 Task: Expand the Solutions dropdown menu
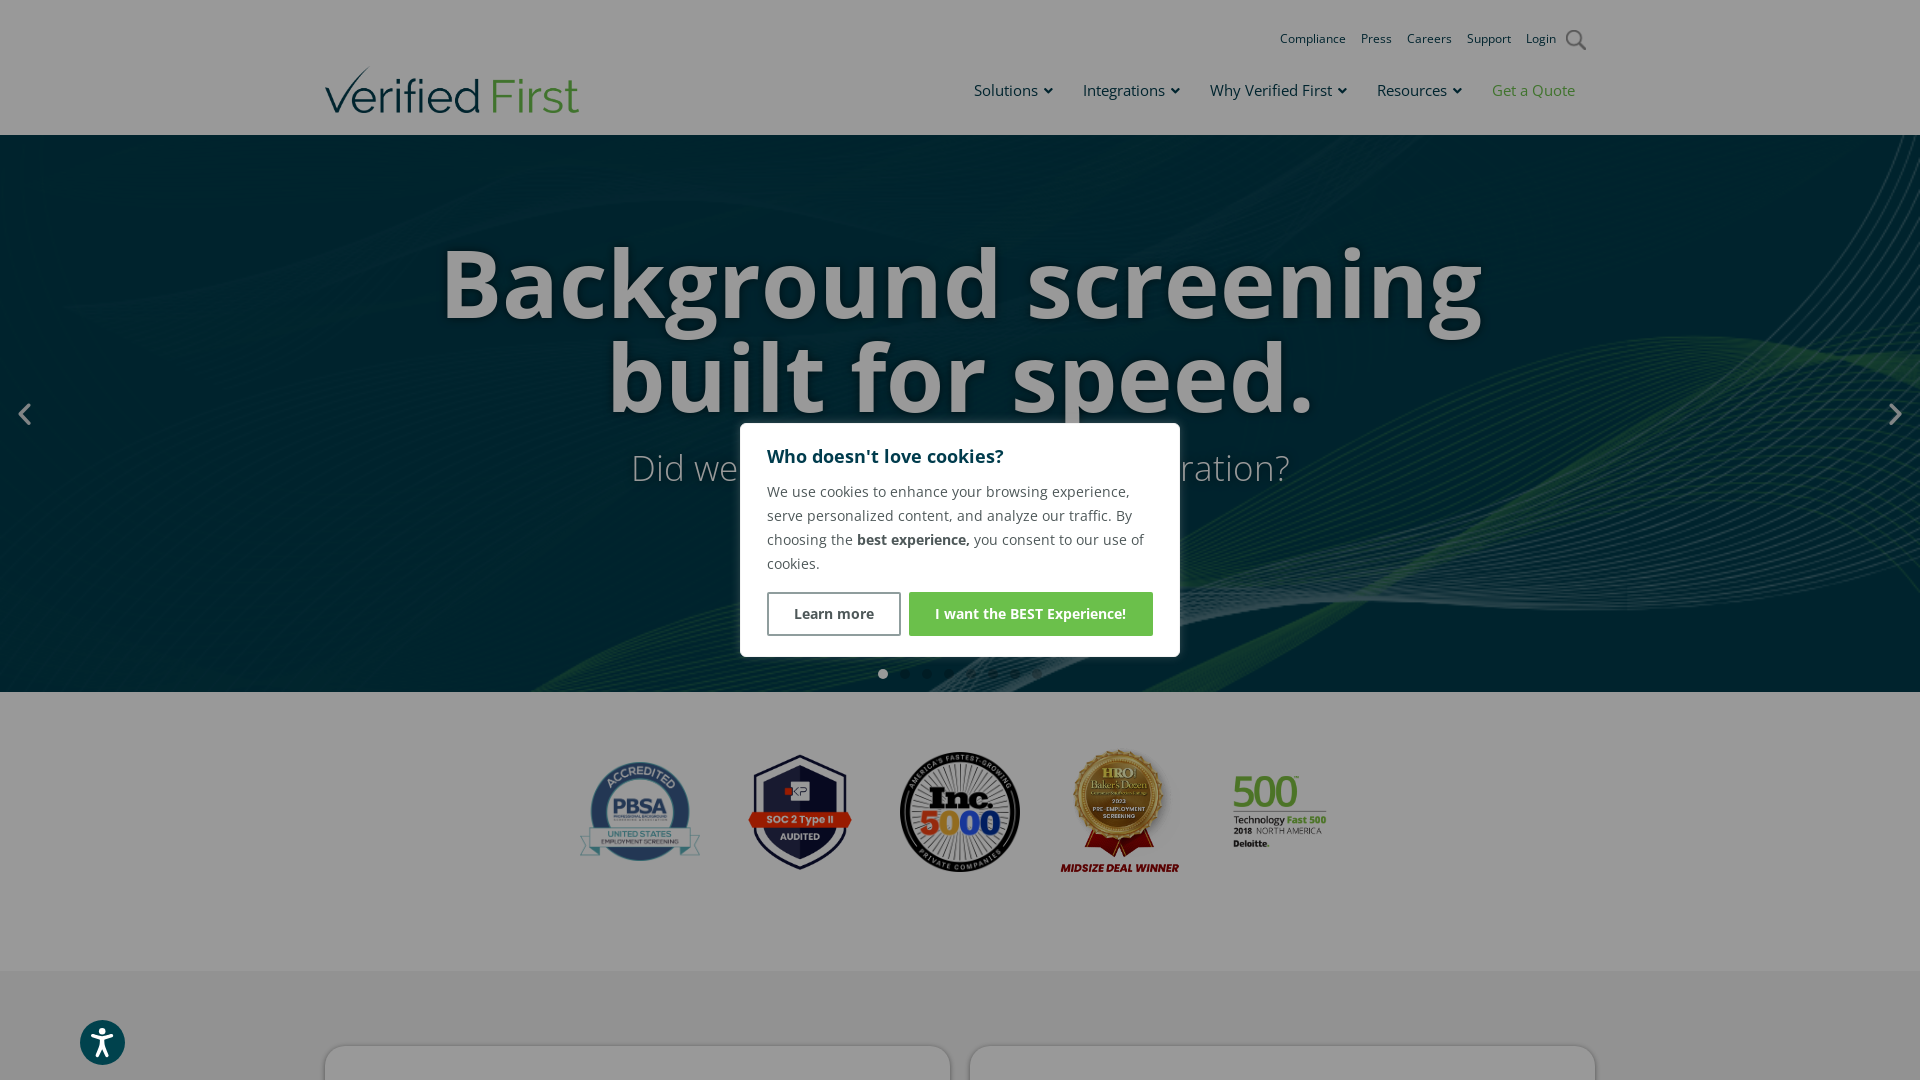[x=1013, y=90]
